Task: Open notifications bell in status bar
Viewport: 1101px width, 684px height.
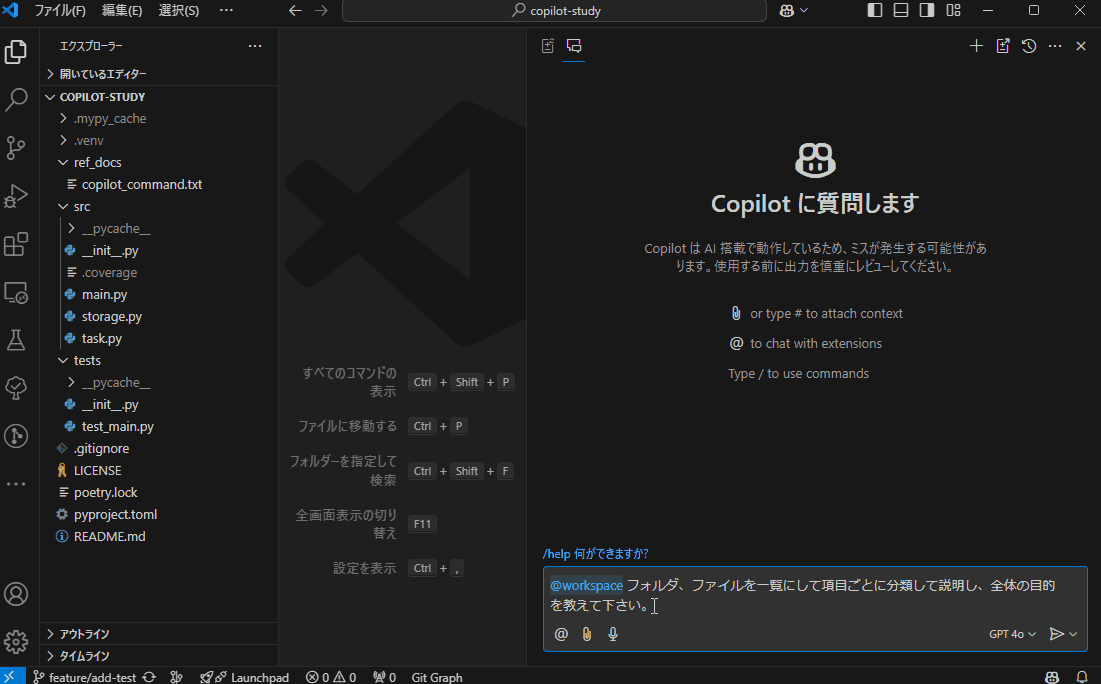Action: (x=1082, y=677)
